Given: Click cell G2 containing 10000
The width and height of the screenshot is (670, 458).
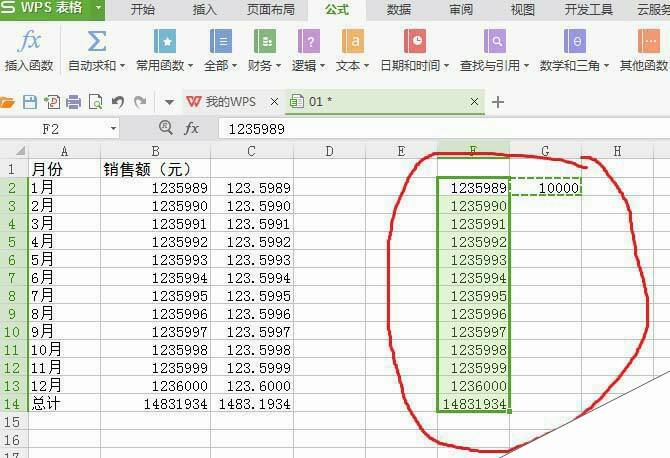Looking at the screenshot, I should pos(546,188).
